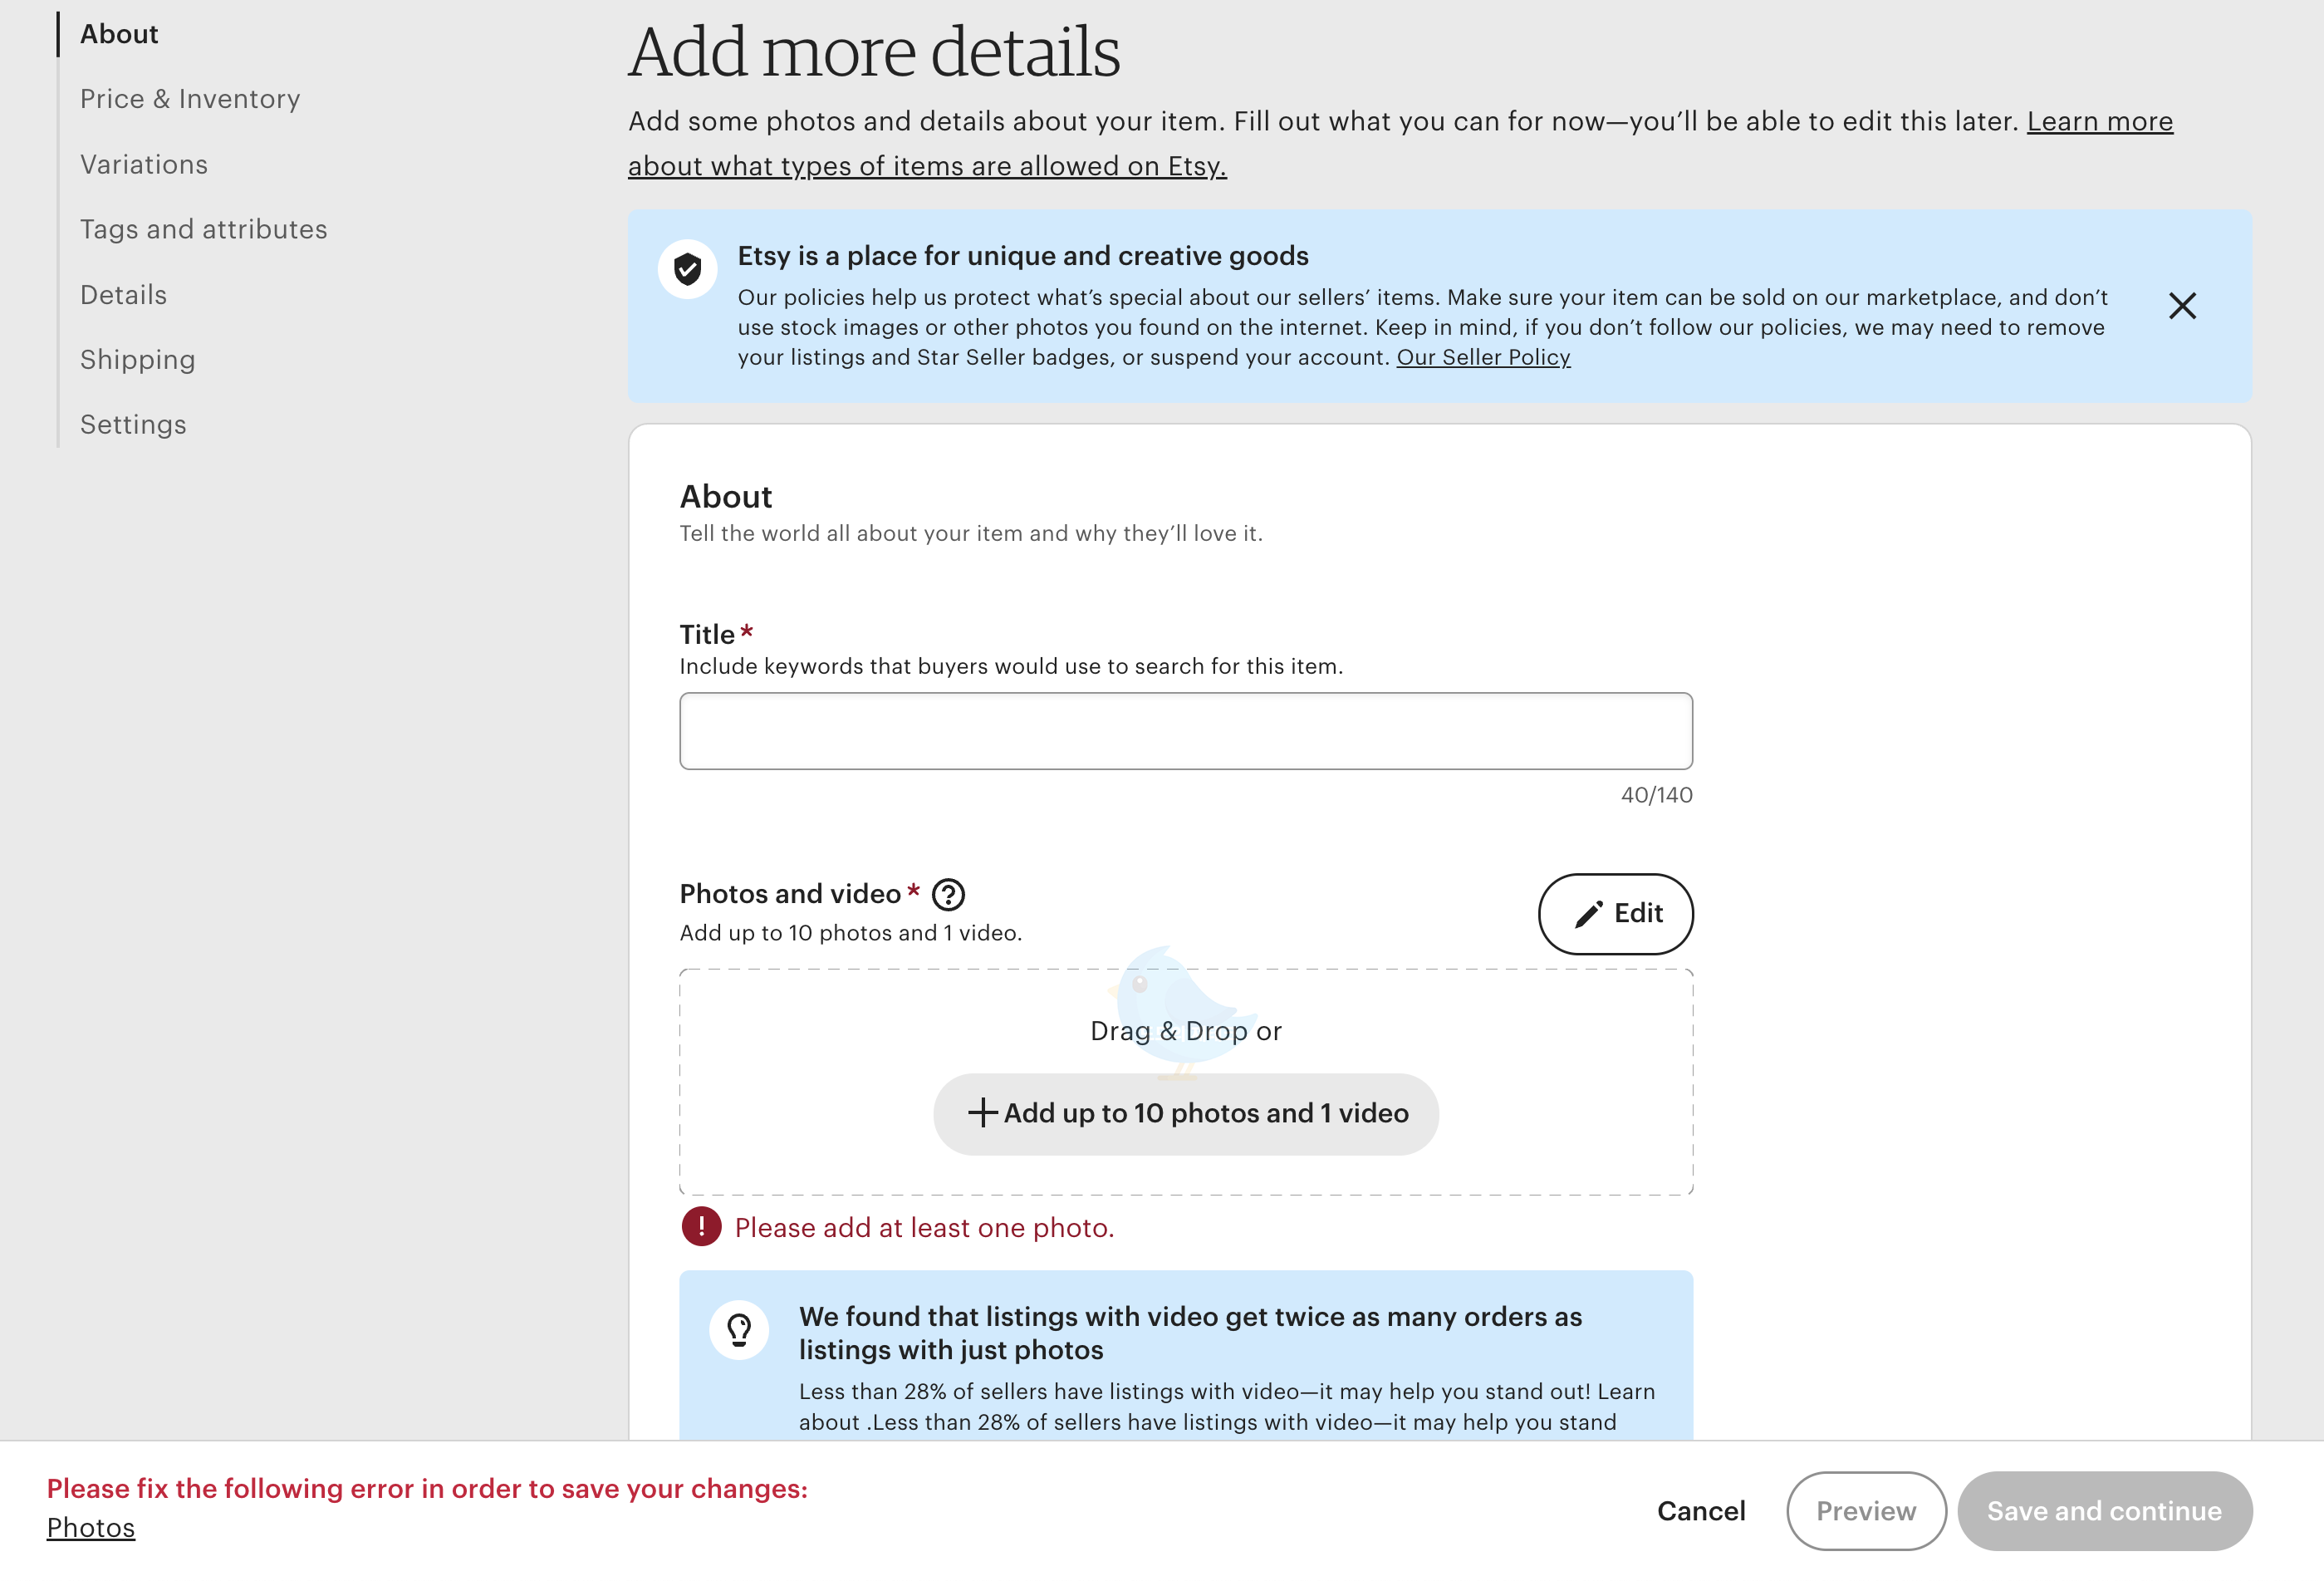The image size is (2324, 1581).
Task: Click the lightbulb tip icon
Action: (x=739, y=1330)
